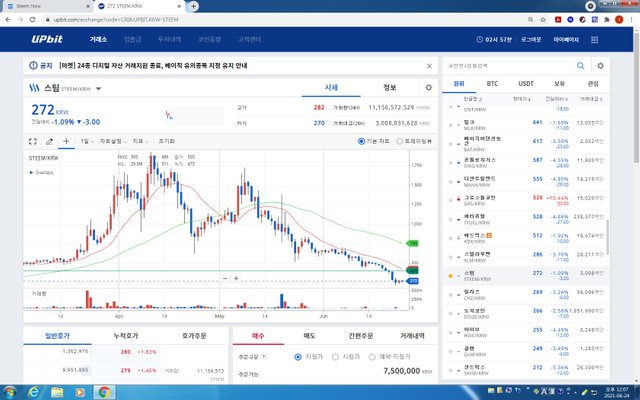Image resolution: width=640 pixels, height=400 pixels.
Task: Select the chart drawing pencil tool
Action: 49,141
